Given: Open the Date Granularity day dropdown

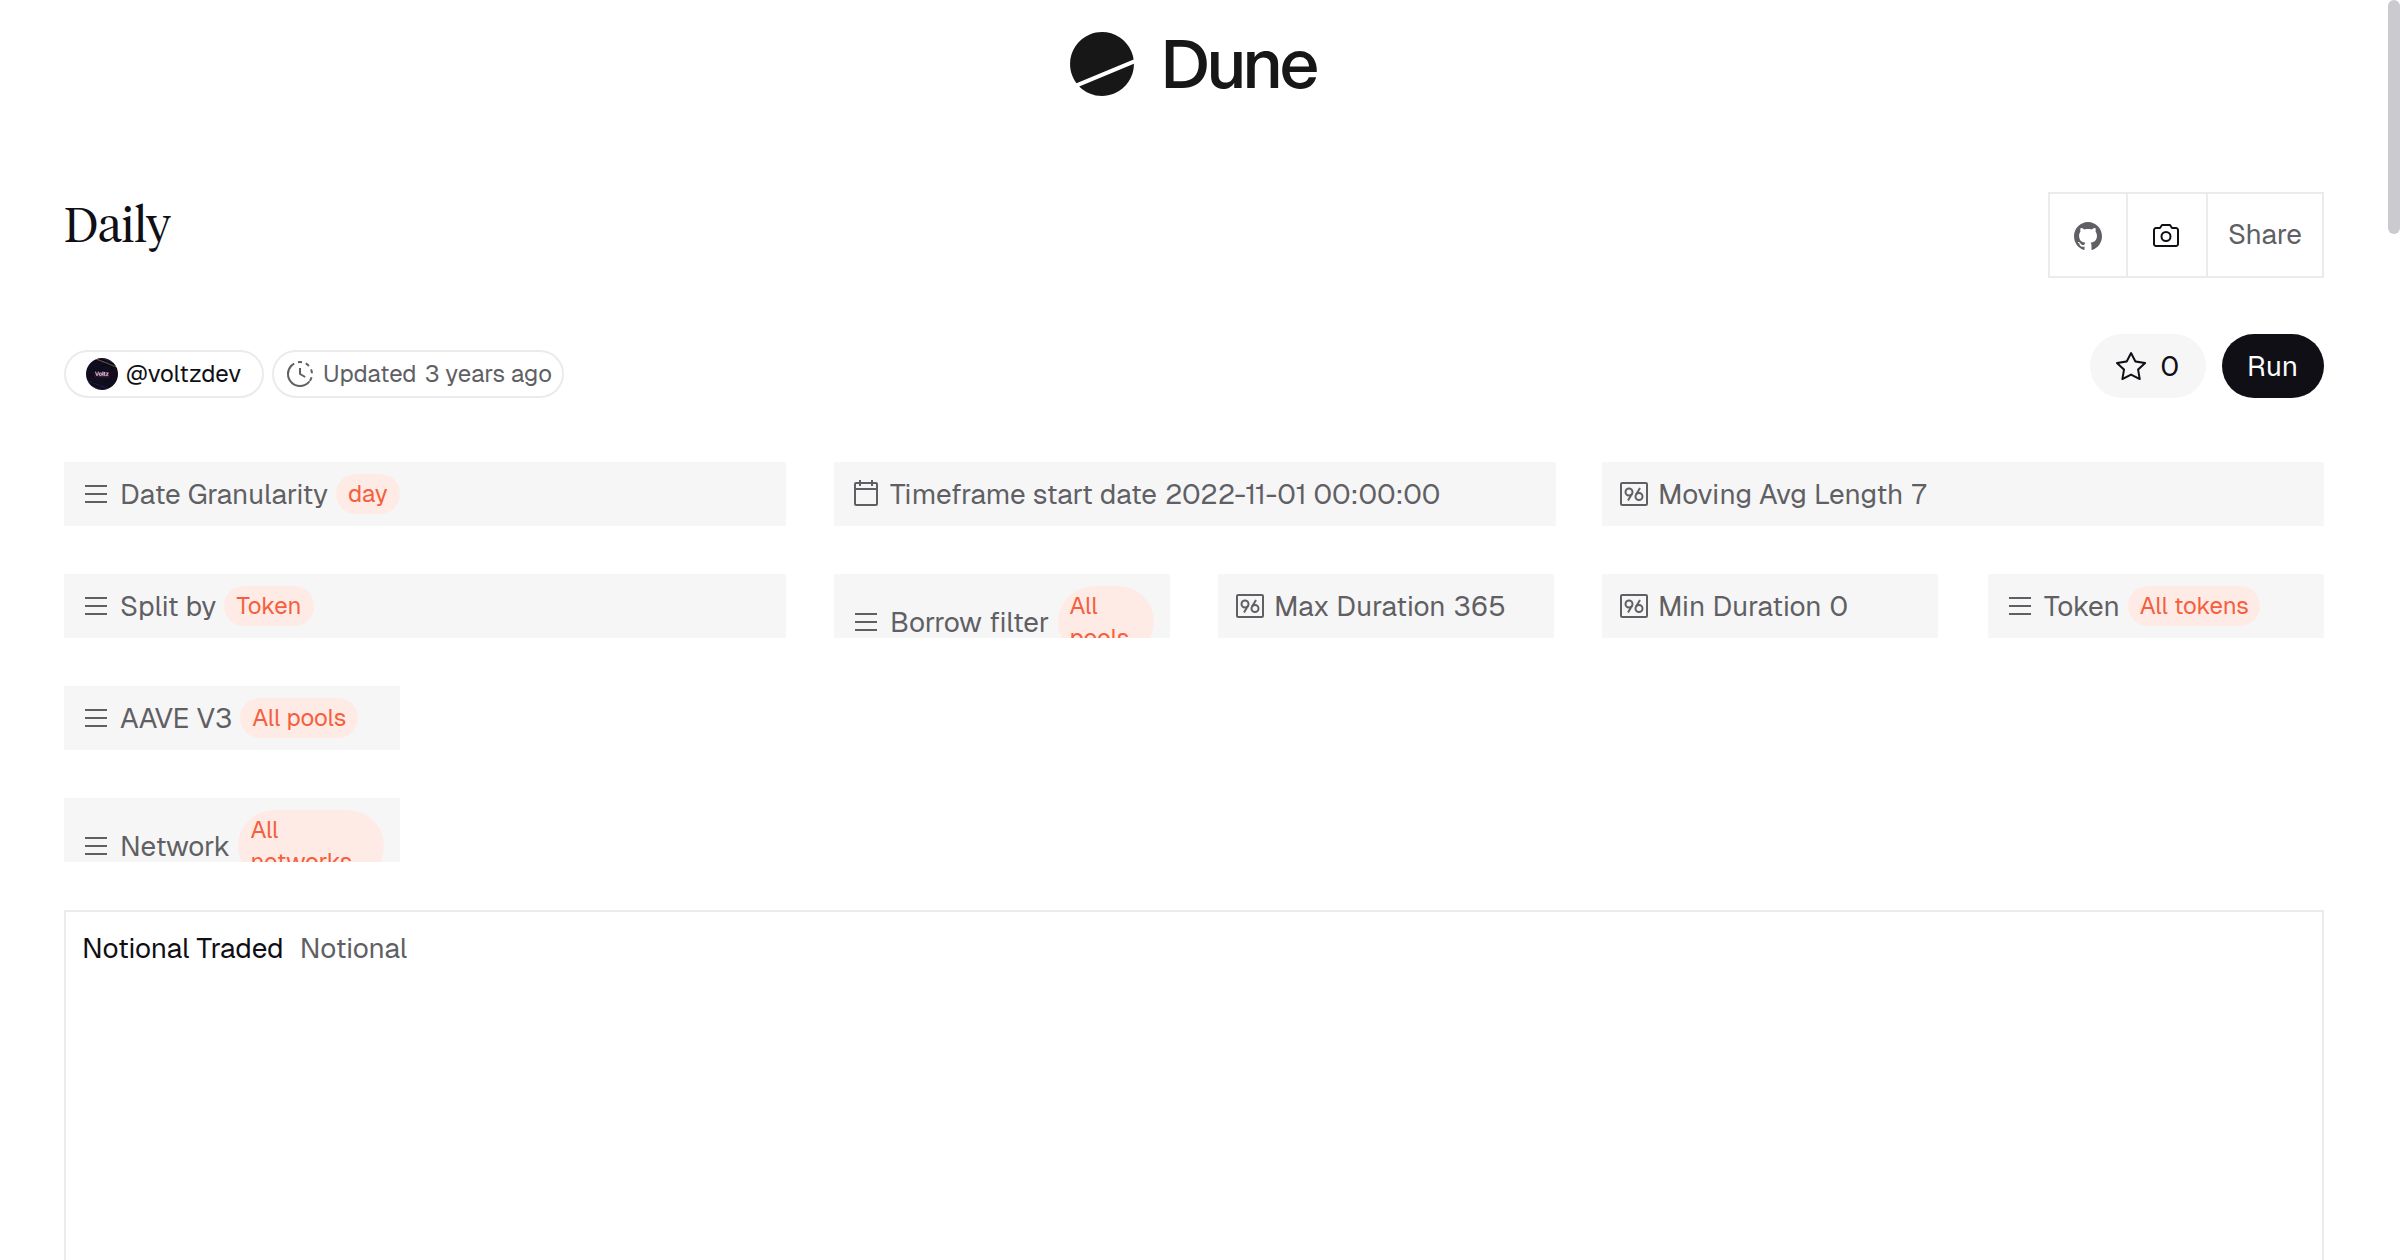Looking at the screenshot, I should pos(367,494).
